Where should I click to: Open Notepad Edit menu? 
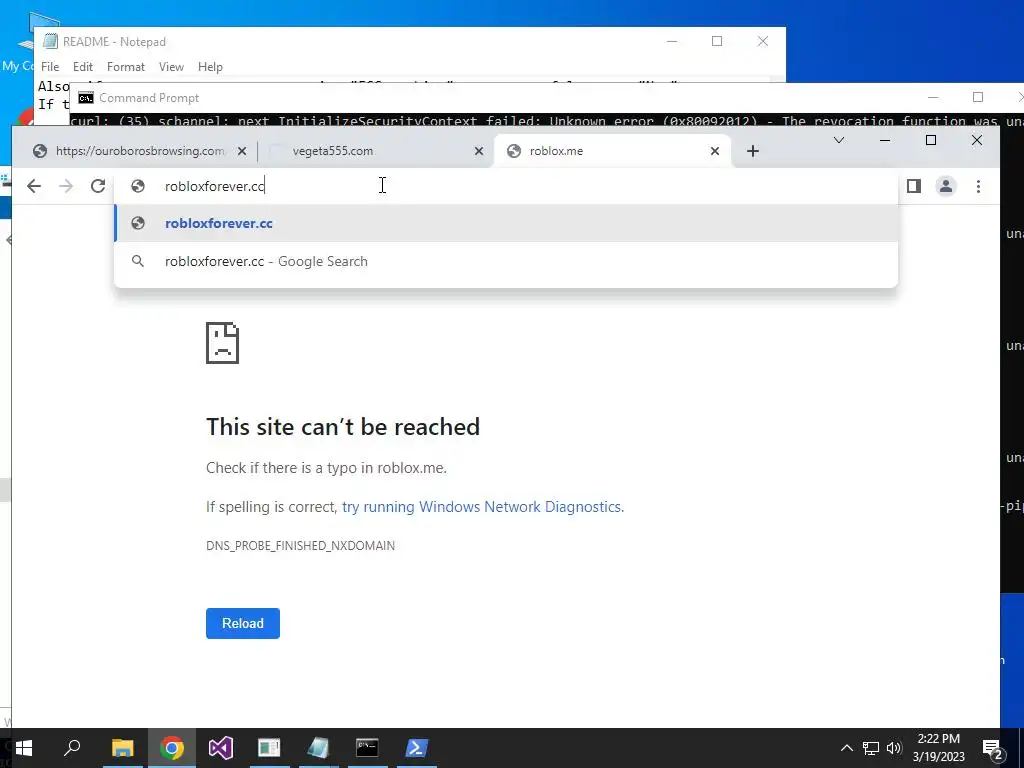coord(82,67)
